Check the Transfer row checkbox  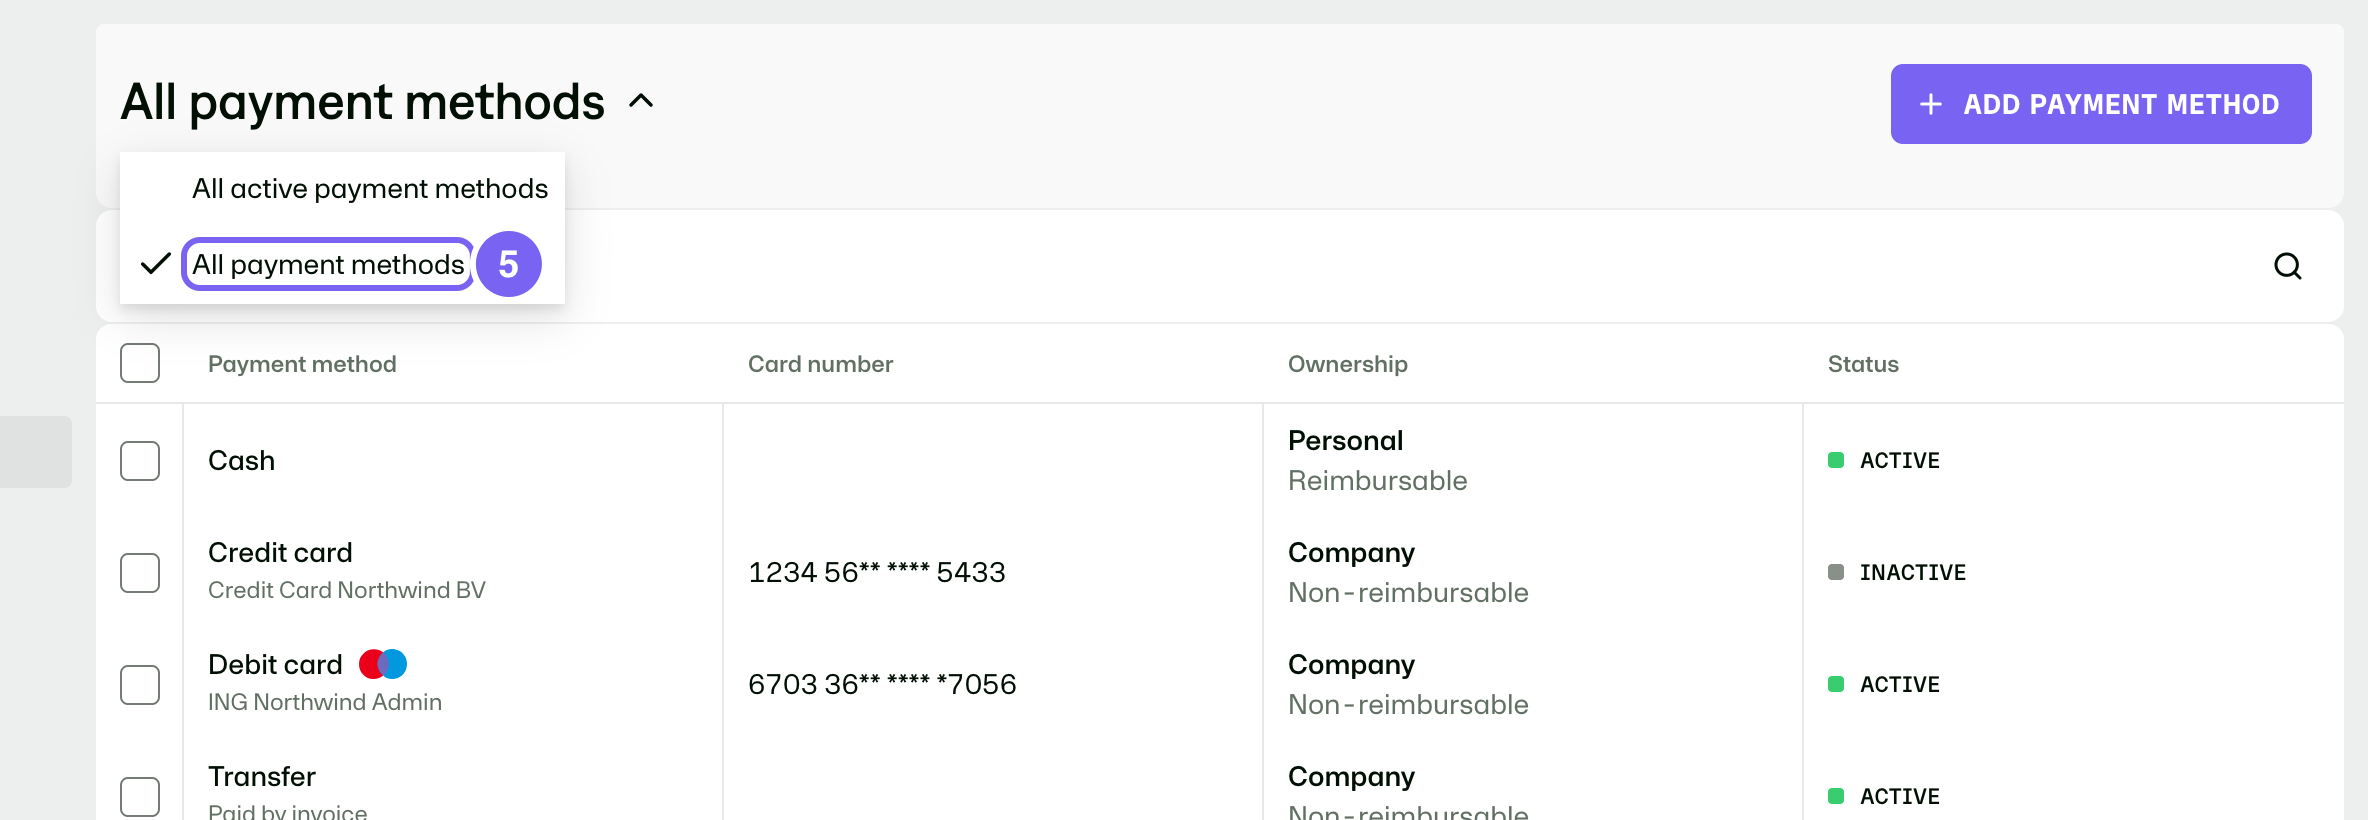[140, 797]
